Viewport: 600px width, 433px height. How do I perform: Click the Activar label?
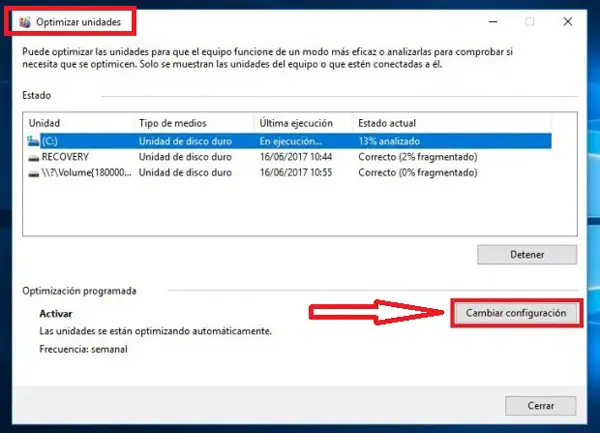(x=56, y=314)
